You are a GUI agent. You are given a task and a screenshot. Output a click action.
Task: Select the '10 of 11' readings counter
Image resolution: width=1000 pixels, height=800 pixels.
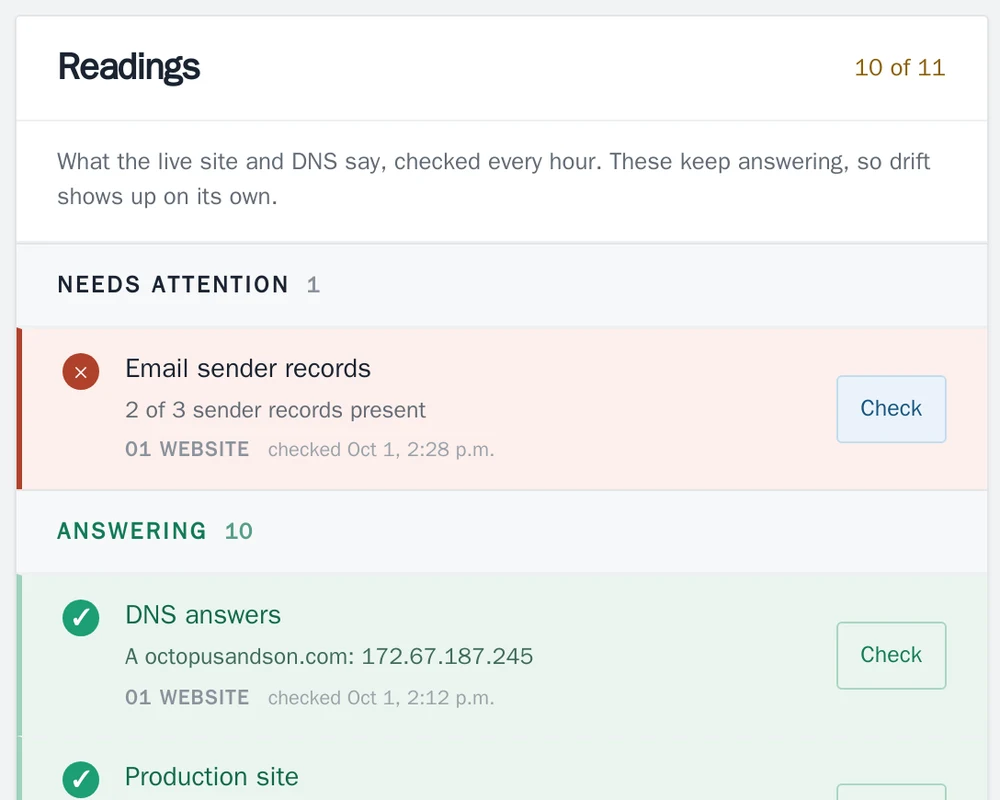click(899, 68)
